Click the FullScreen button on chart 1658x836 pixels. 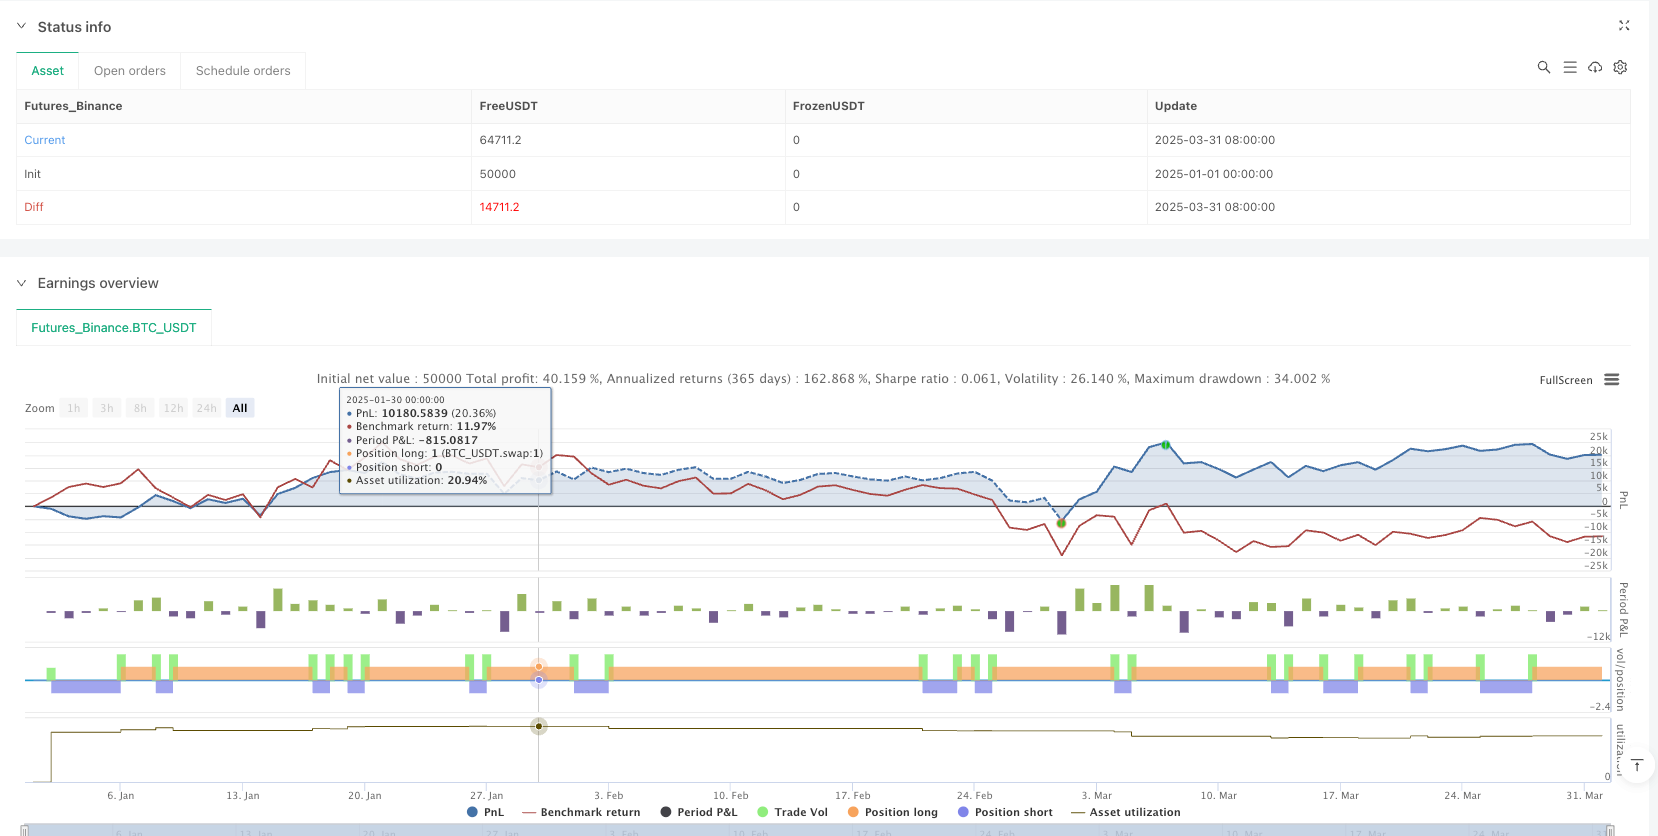point(1565,380)
